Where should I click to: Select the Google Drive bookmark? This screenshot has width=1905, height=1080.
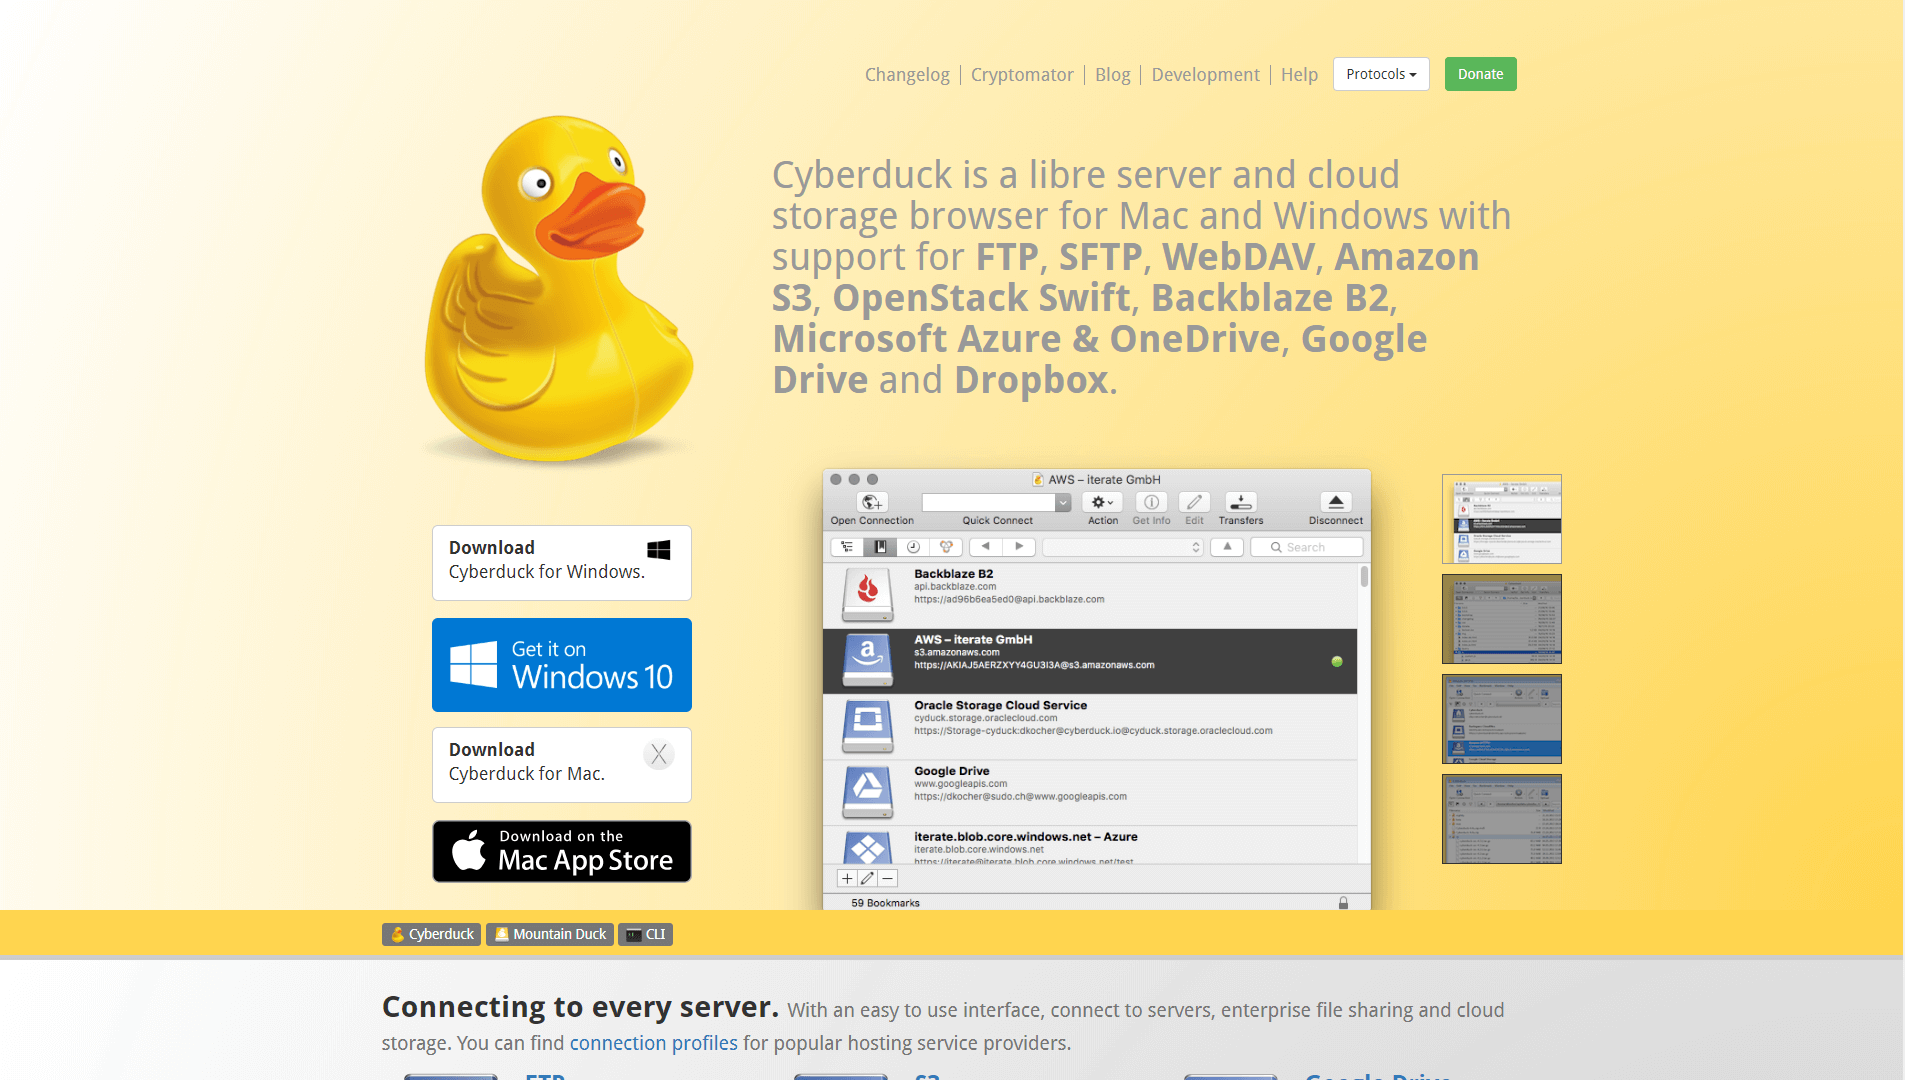coord(1090,793)
